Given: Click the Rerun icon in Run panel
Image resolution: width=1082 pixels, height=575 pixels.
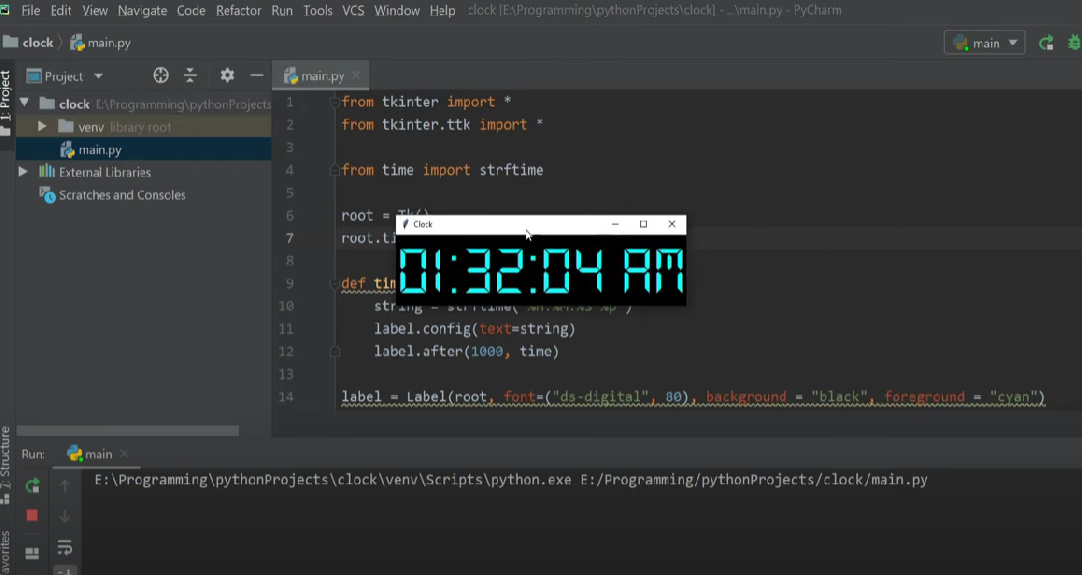Looking at the screenshot, I should pyautogui.click(x=32, y=486).
